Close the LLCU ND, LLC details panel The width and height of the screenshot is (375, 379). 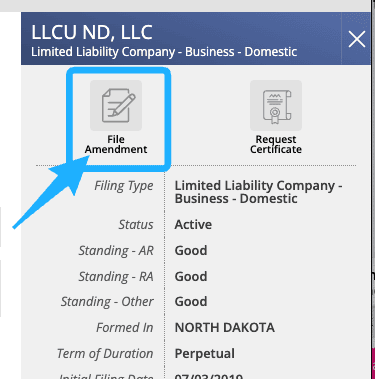tap(357, 39)
